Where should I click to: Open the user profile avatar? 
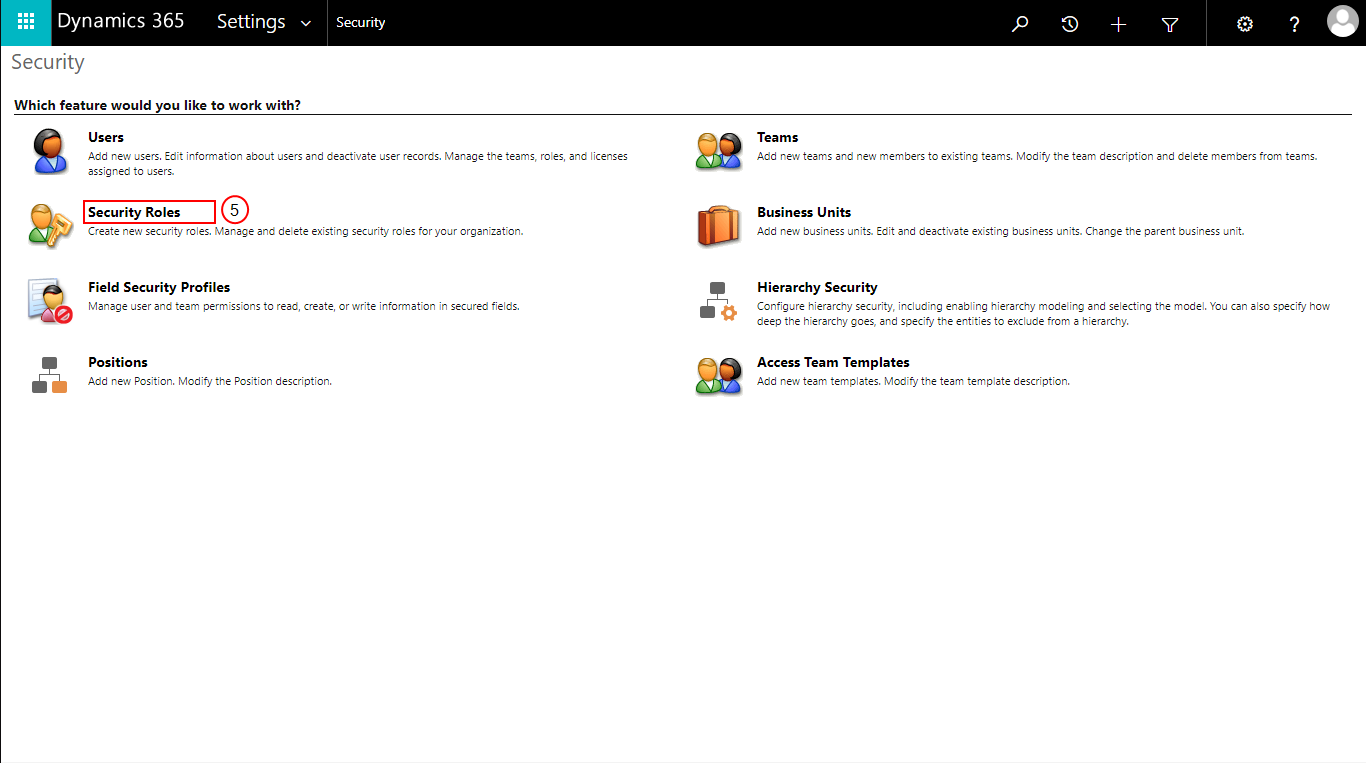pyautogui.click(x=1342, y=22)
